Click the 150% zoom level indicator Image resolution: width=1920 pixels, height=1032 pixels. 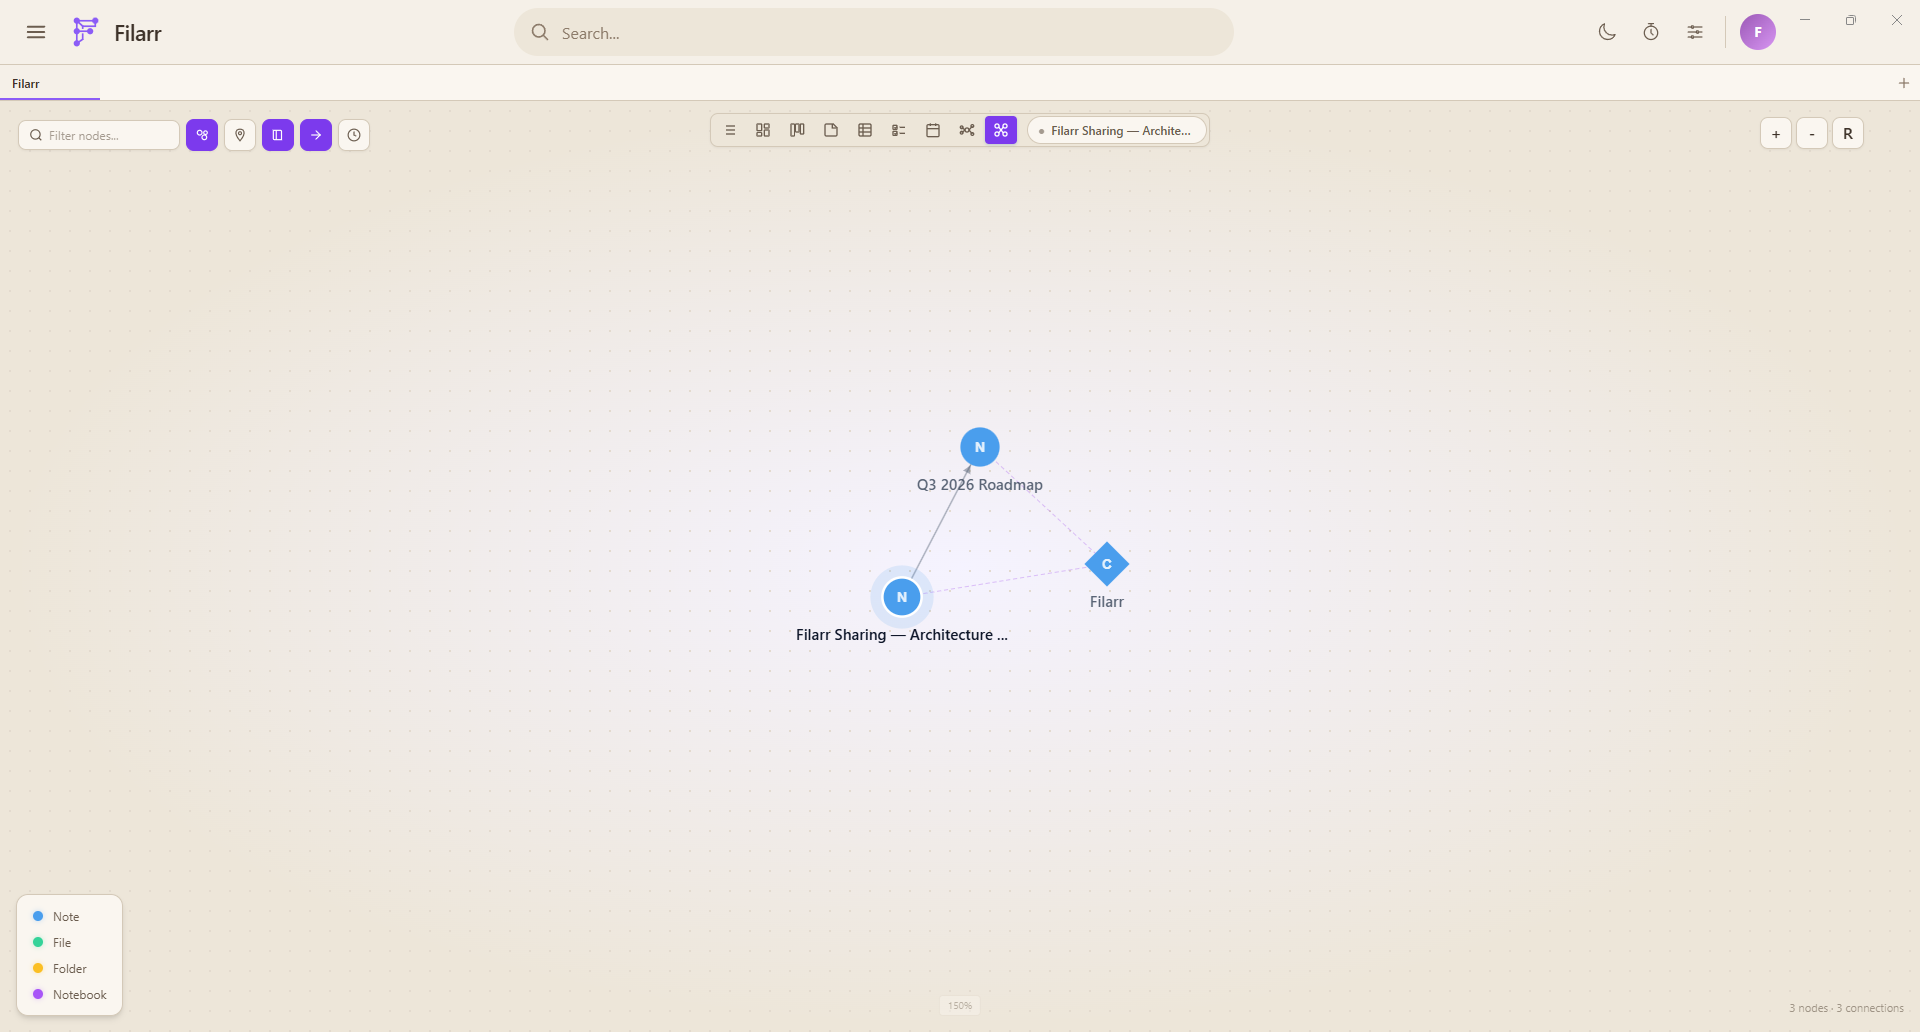point(960,1006)
